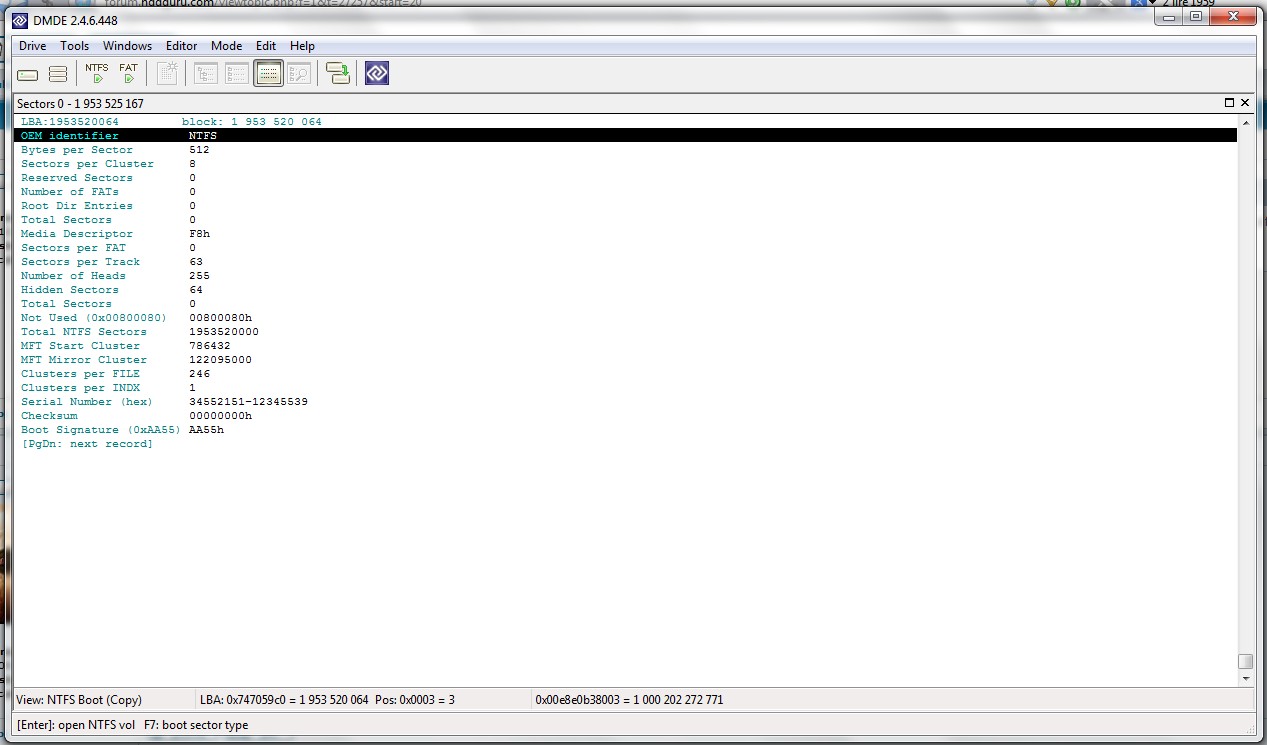Click the mirror cluster value 122095000
The width and height of the screenshot is (1267, 745).
[221, 360]
